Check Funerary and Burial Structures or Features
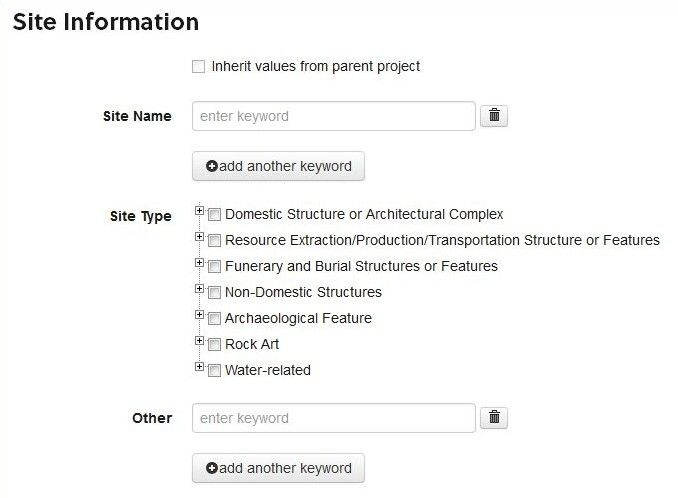Viewport: 678px width, 498px height. point(214,266)
